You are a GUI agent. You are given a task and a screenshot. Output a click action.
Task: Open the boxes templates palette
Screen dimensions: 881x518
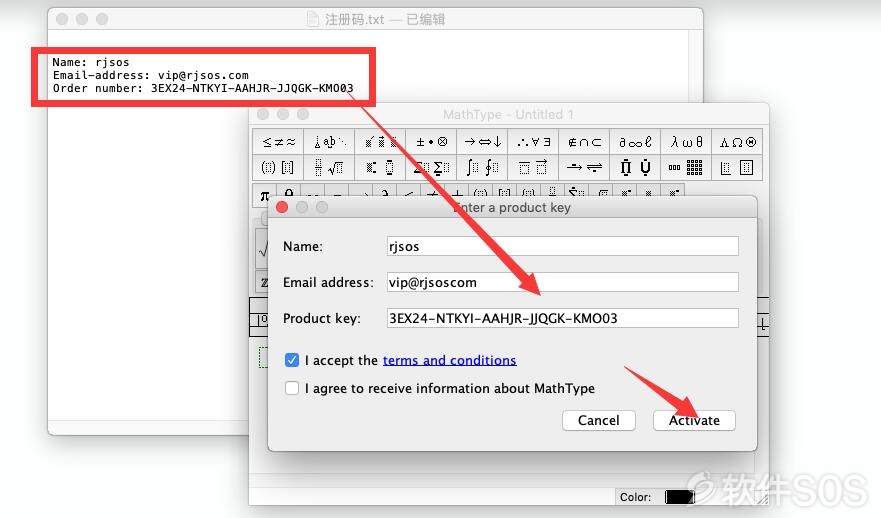pyautogui.click(x=737, y=167)
